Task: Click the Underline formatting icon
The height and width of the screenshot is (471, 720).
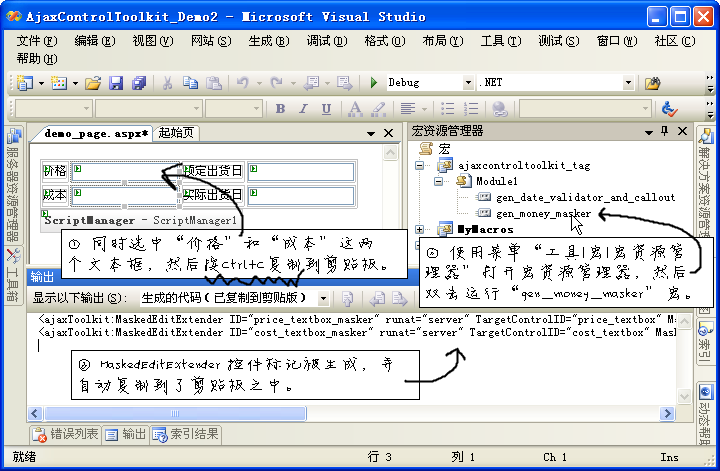Action: click(x=326, y=108)
